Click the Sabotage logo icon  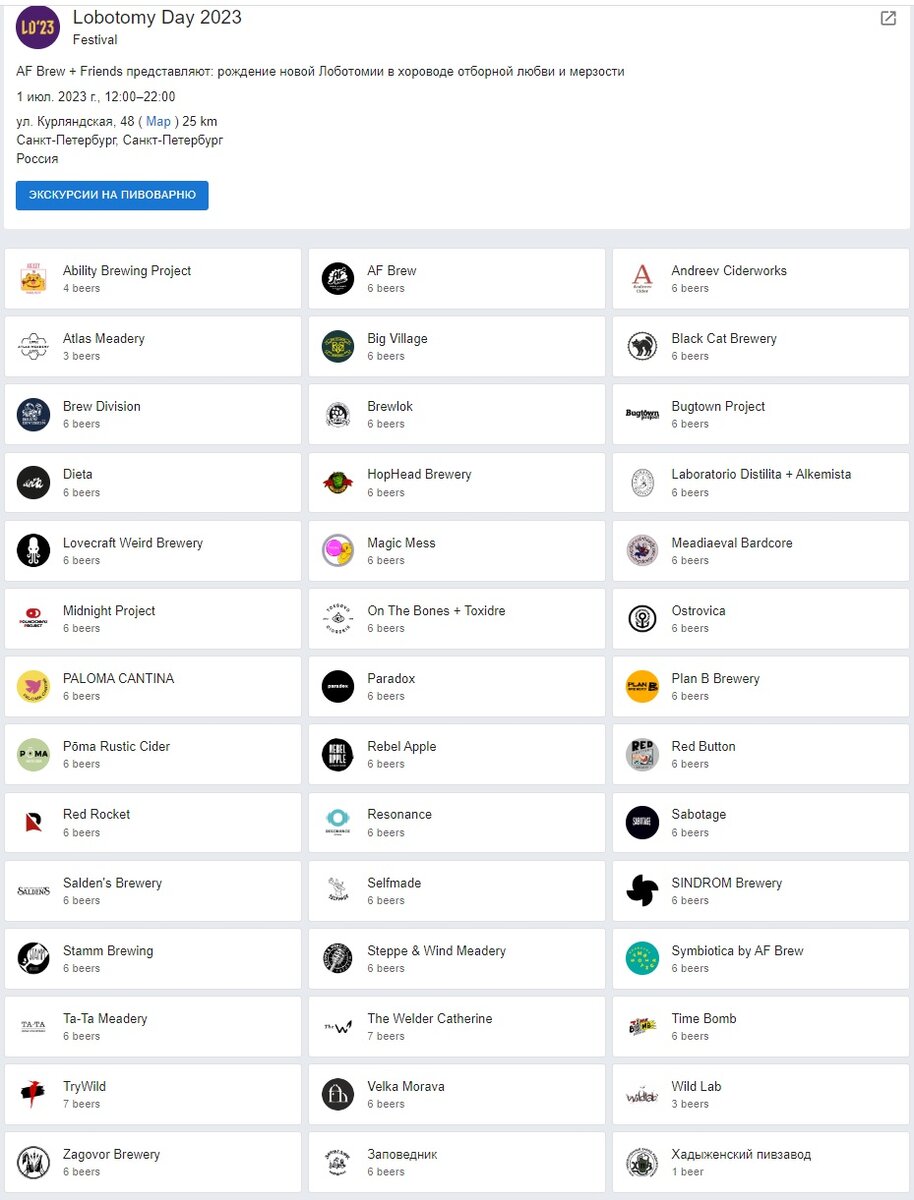(642, 823)
